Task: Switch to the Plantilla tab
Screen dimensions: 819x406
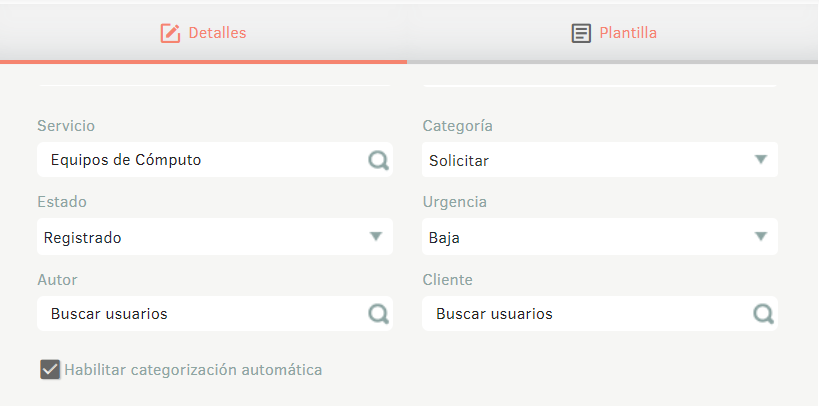Action: click(612, 33)
